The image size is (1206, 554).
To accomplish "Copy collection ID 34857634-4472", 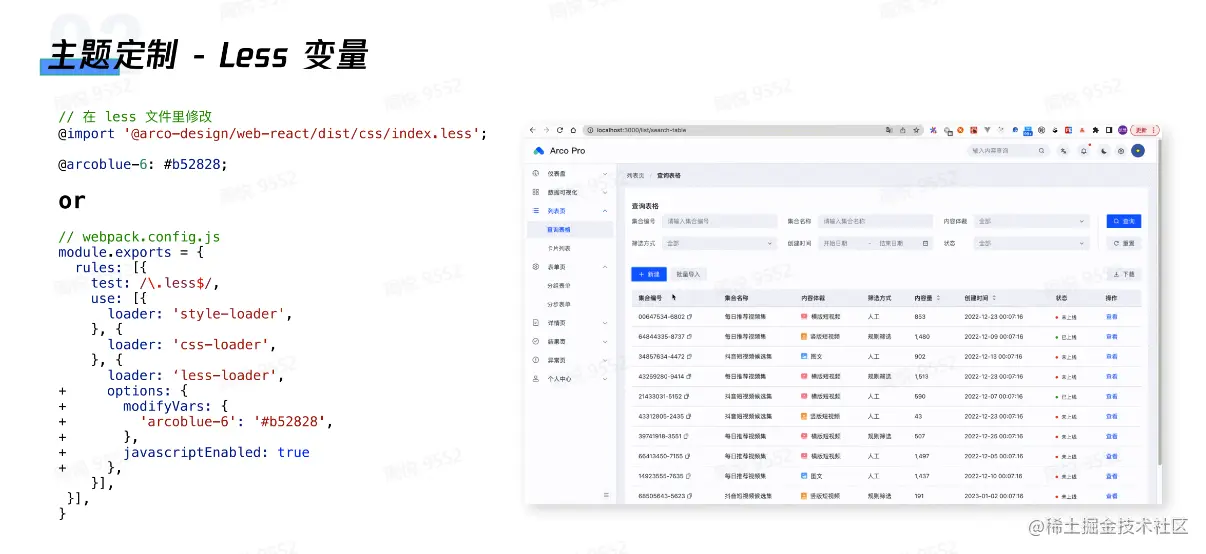I will (688, 356).
